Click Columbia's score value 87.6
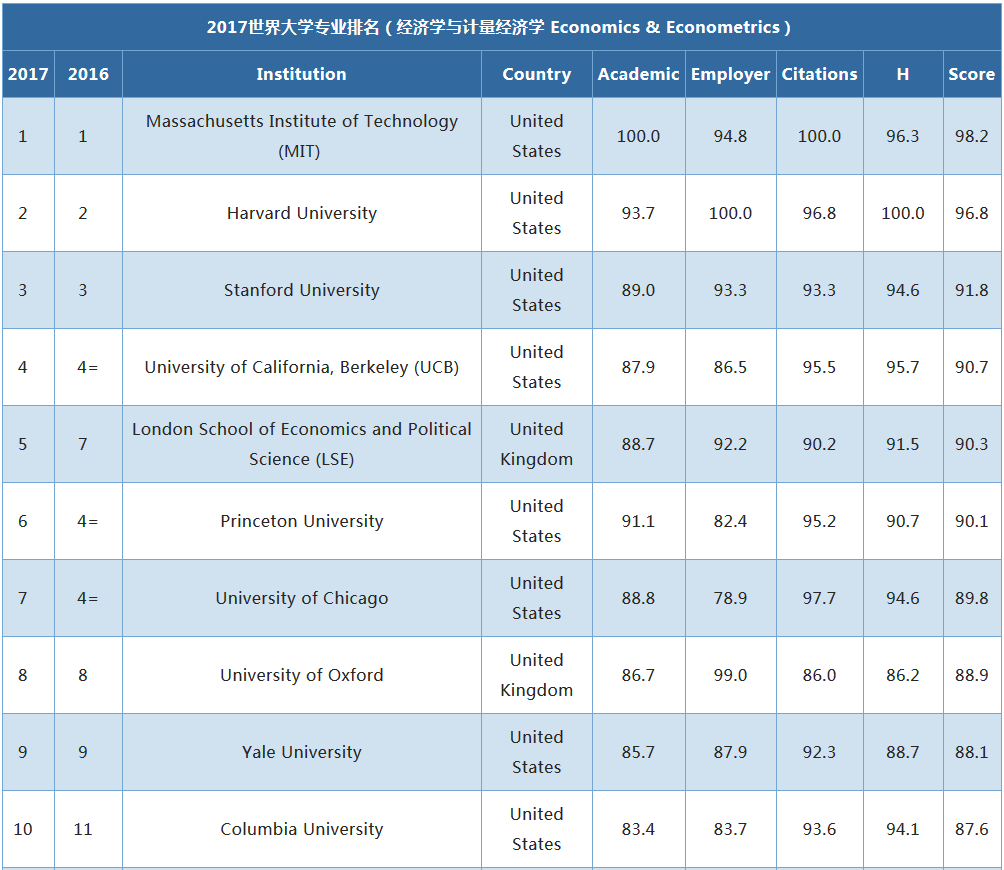 click(972, 829)
